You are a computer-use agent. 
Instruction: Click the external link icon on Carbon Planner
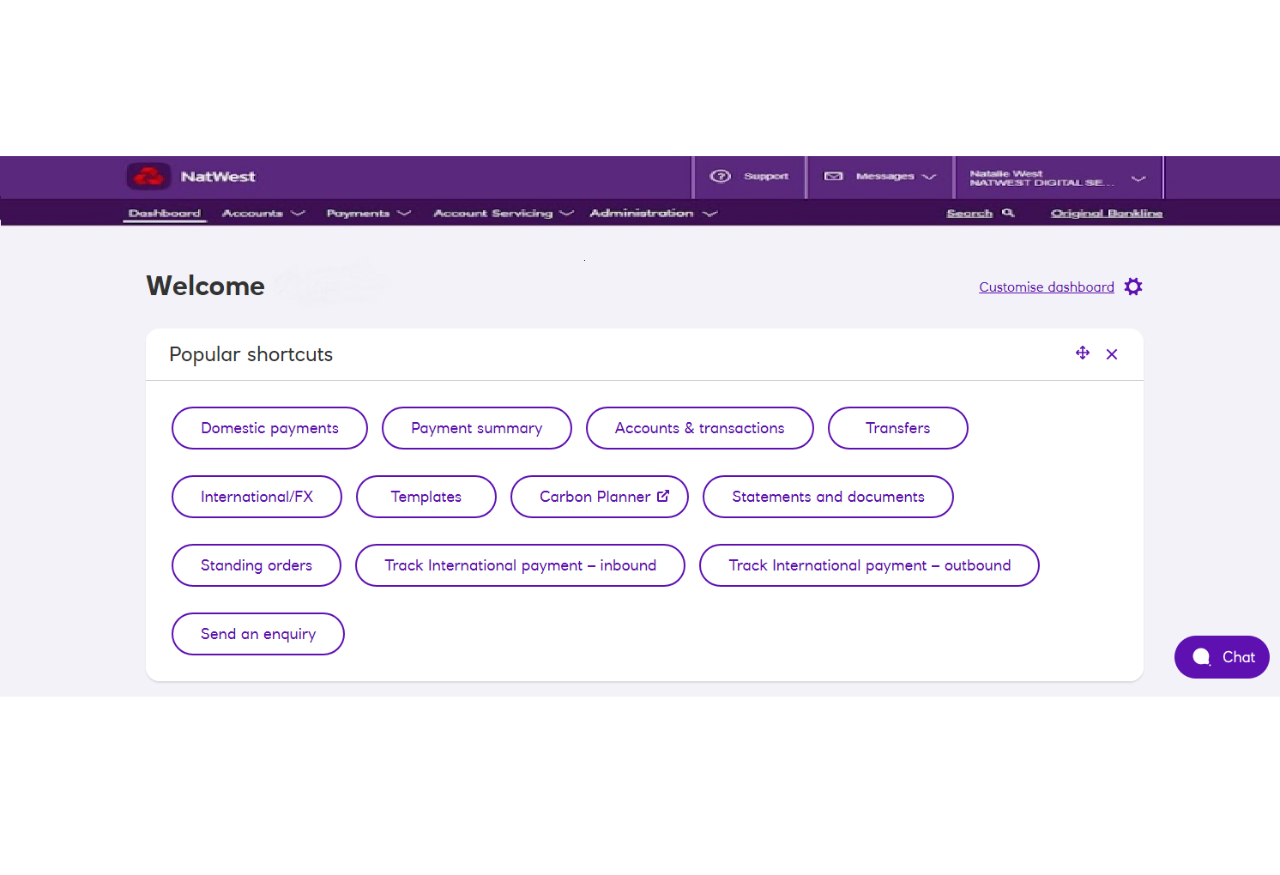pyautogui.click(x=662, y=496)
